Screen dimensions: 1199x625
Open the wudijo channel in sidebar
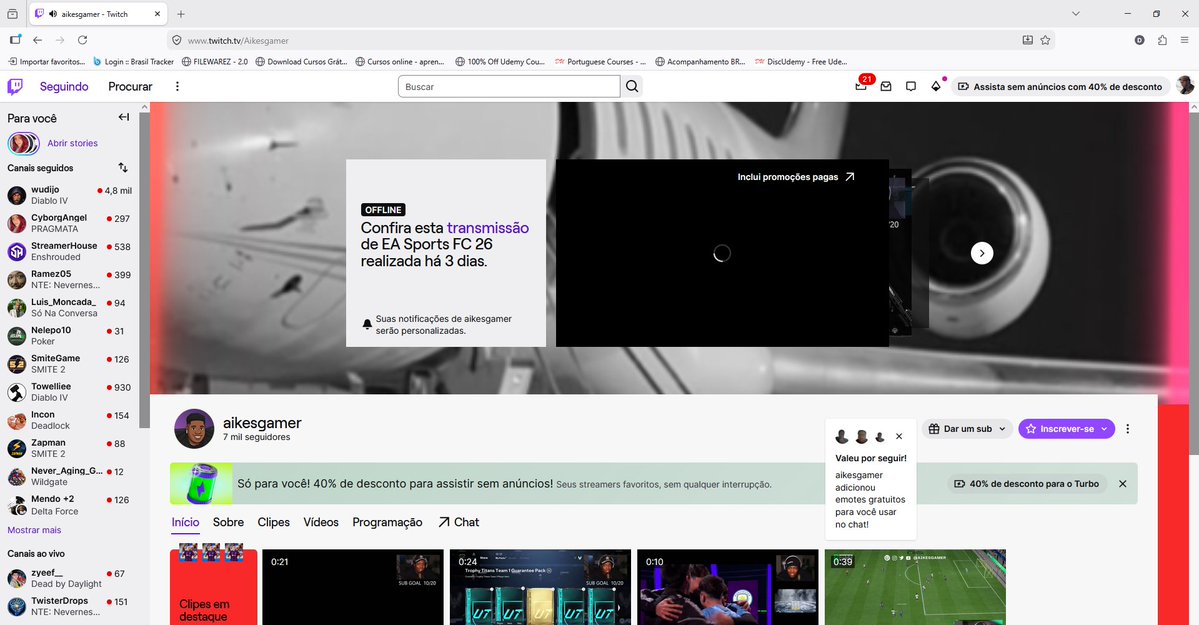(x=70, y=195)
